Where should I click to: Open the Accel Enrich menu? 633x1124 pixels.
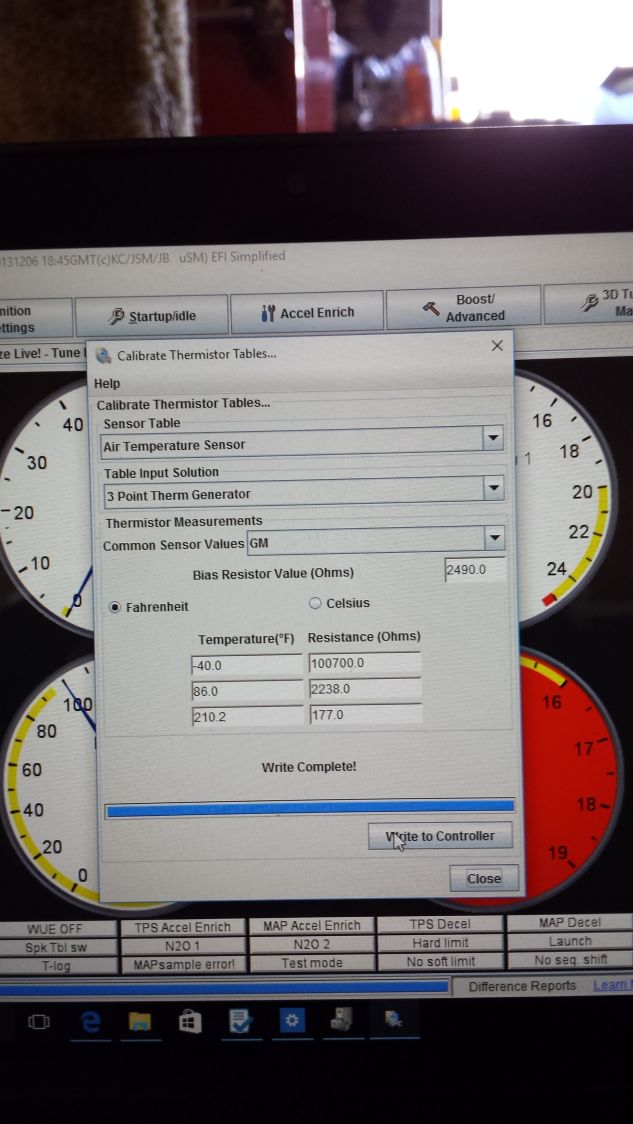(308, 313)
